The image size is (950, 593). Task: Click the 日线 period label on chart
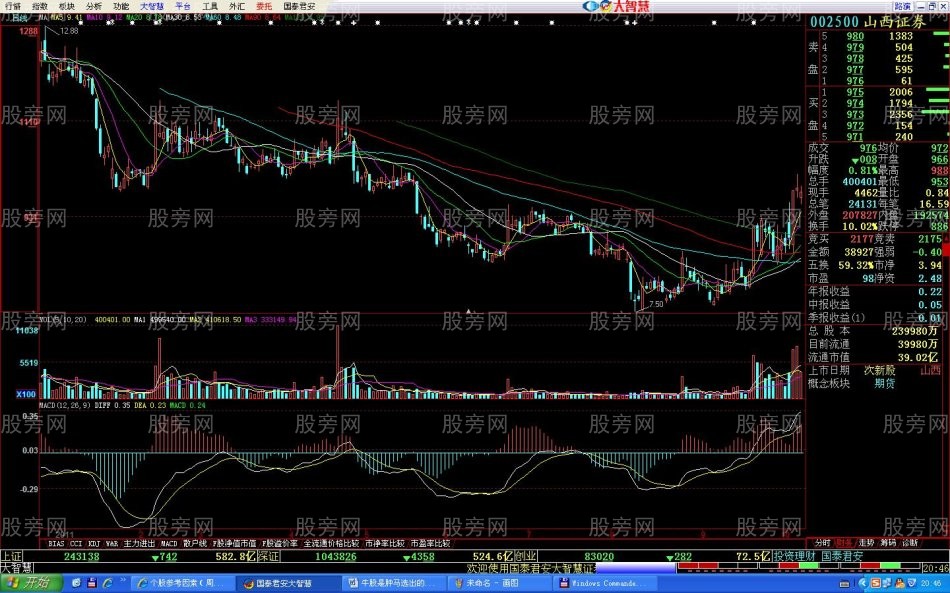21,18
